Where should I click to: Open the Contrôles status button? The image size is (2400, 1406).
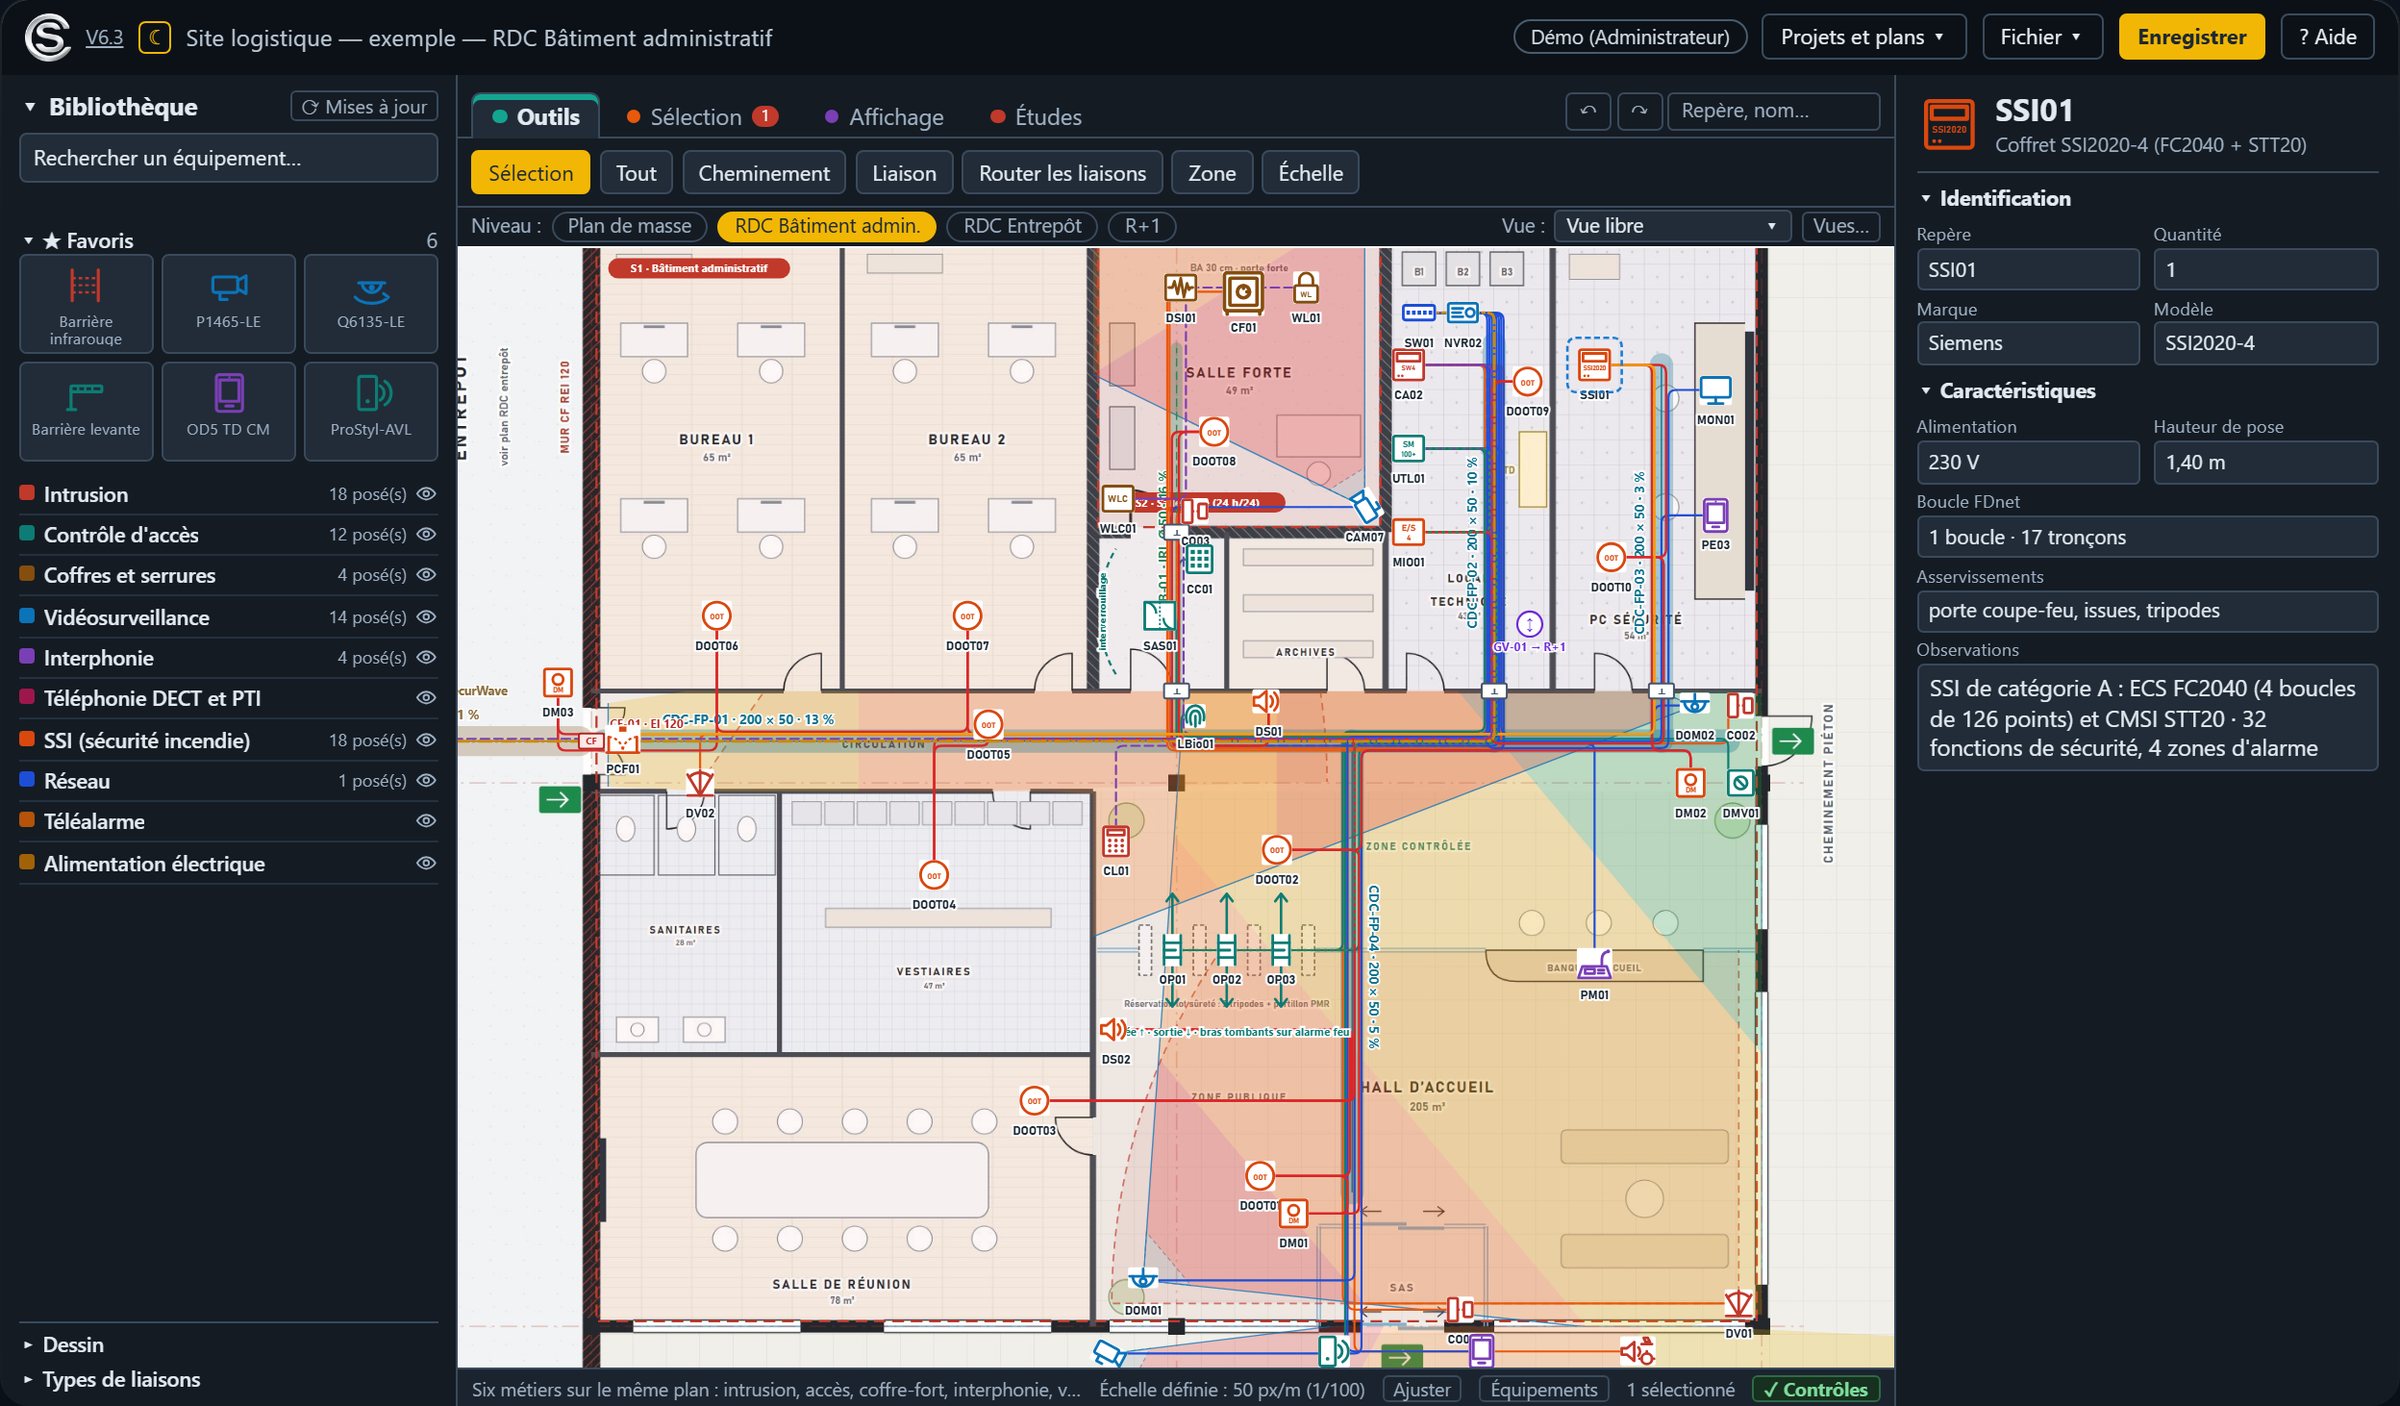click(x=1816, y=1390)
